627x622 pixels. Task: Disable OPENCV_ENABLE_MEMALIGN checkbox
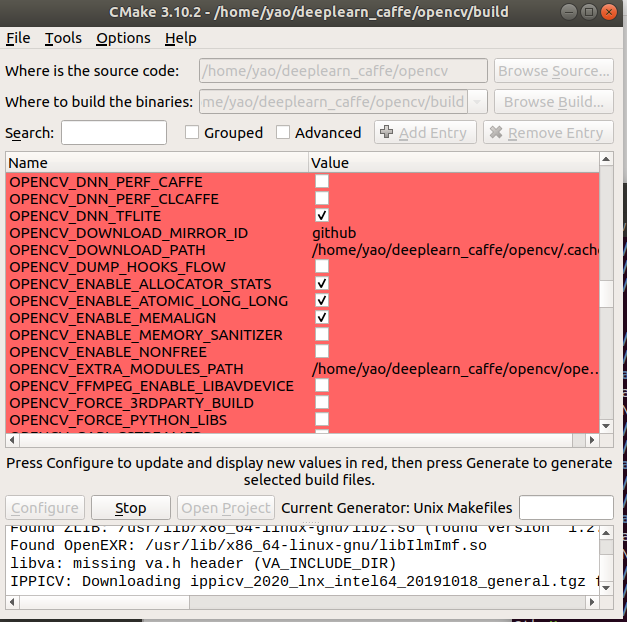pyautogui.click(x=322, y=318)
